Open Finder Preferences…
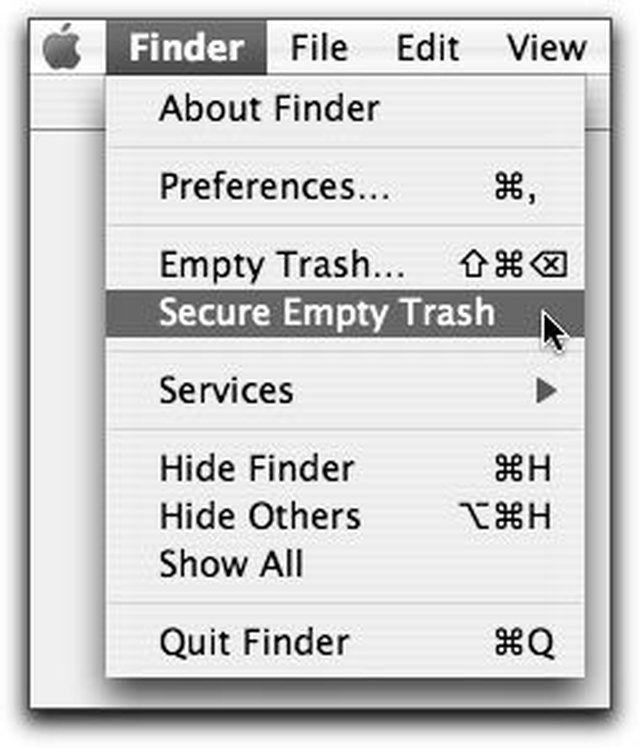The image size is (640, 748). pyautogui.click(x=345, y=187)
